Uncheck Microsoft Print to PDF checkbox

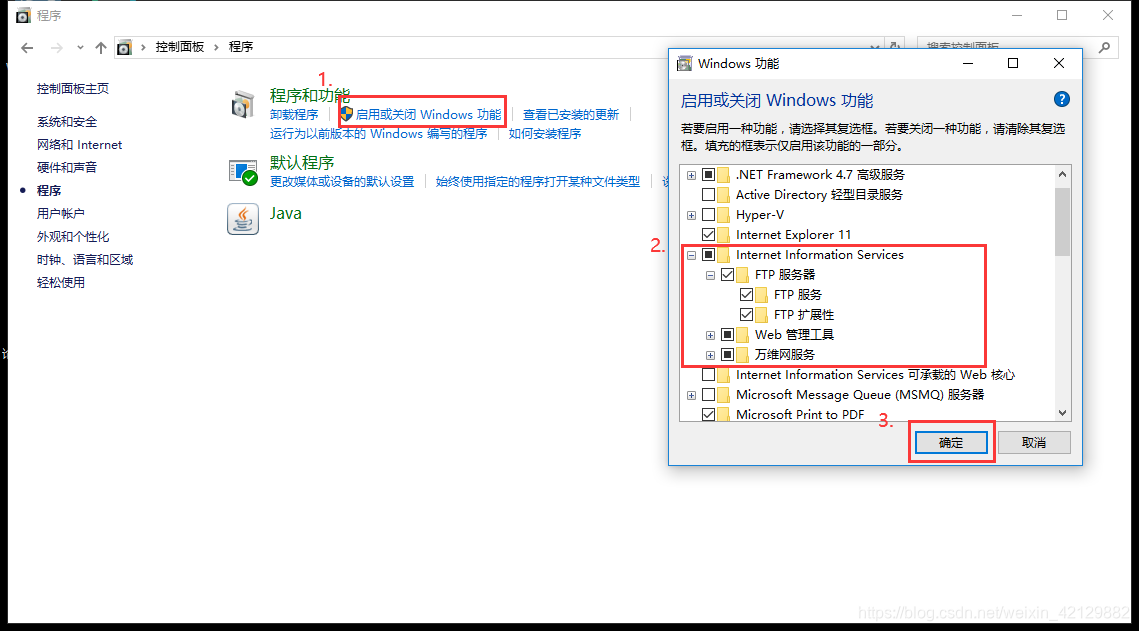click(x=708, y=414)
